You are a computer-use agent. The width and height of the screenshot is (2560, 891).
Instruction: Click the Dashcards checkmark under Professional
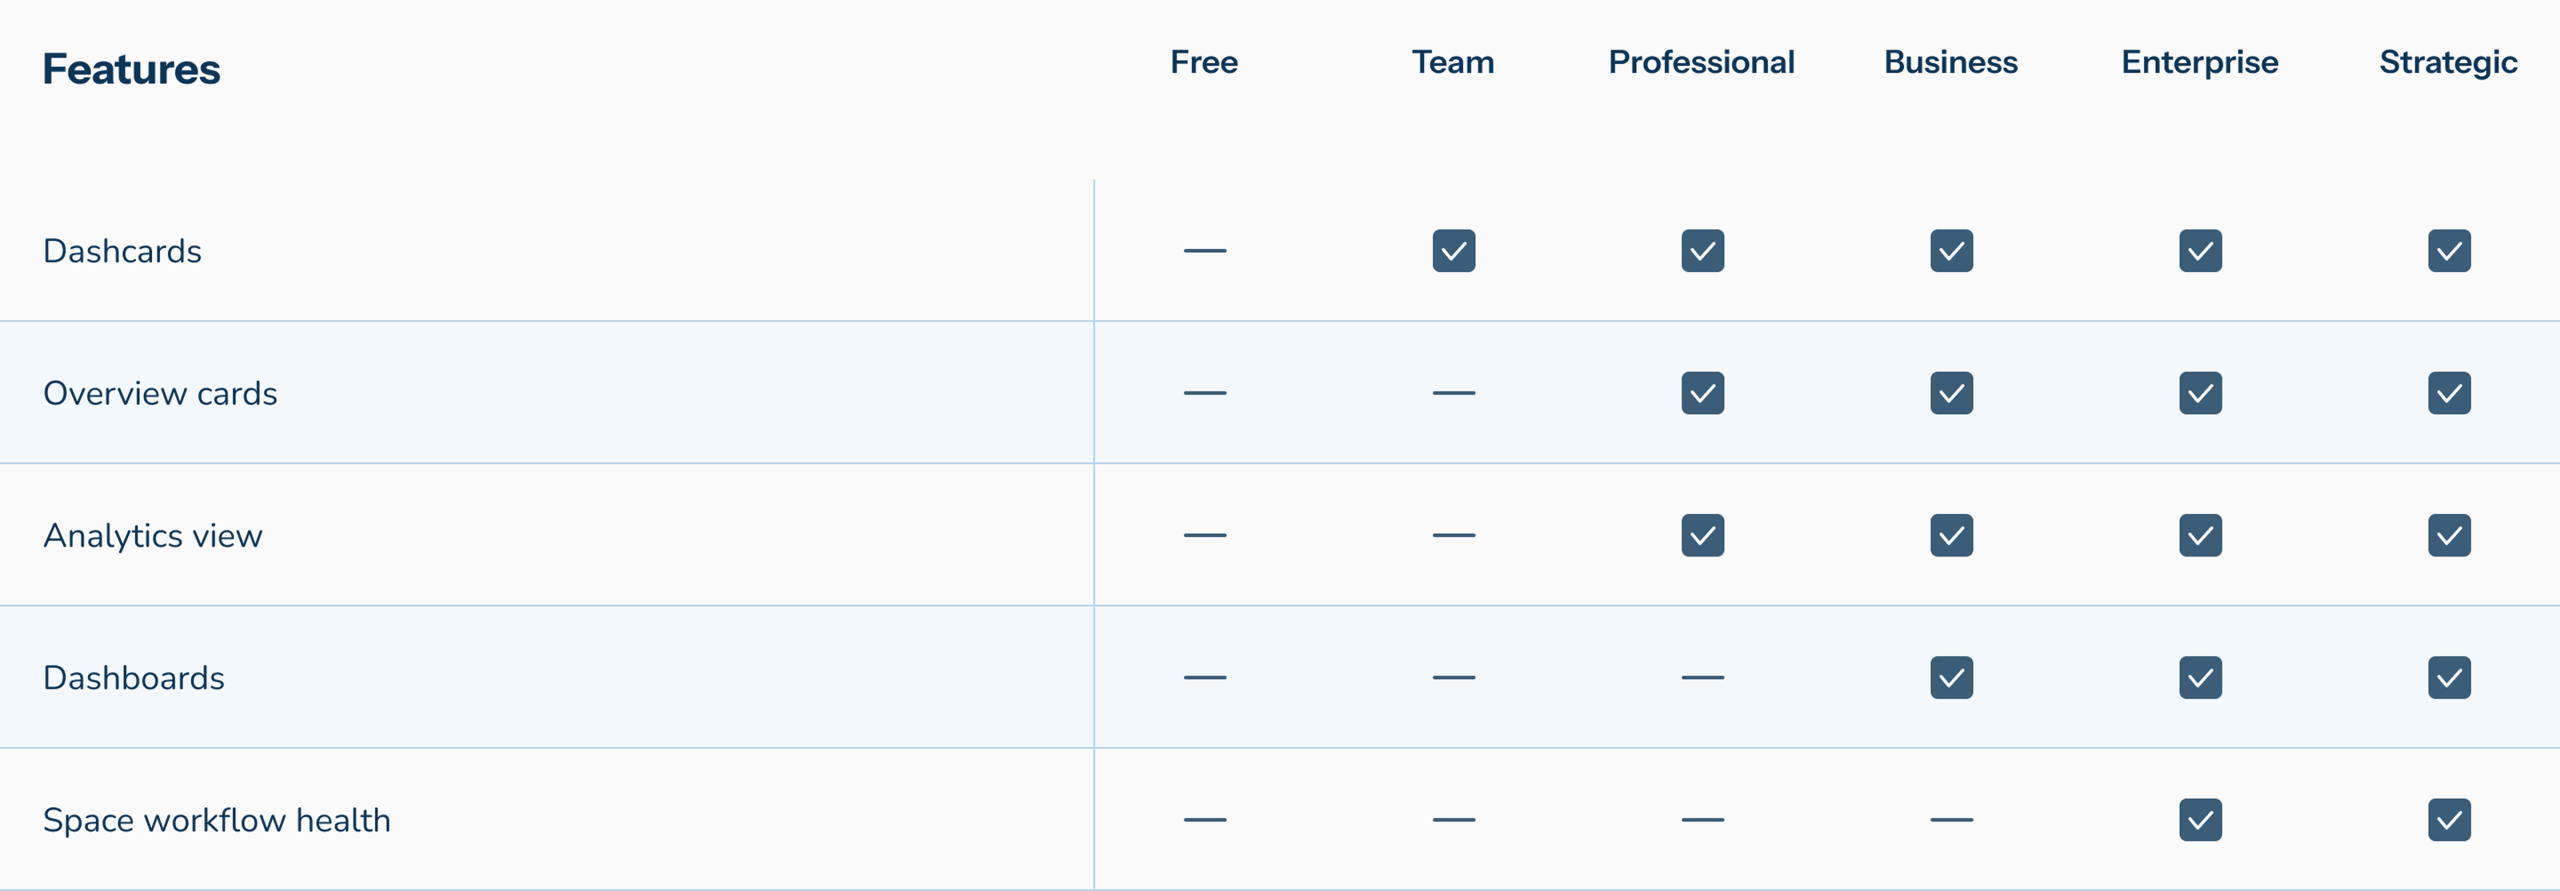pos(1702,251)
